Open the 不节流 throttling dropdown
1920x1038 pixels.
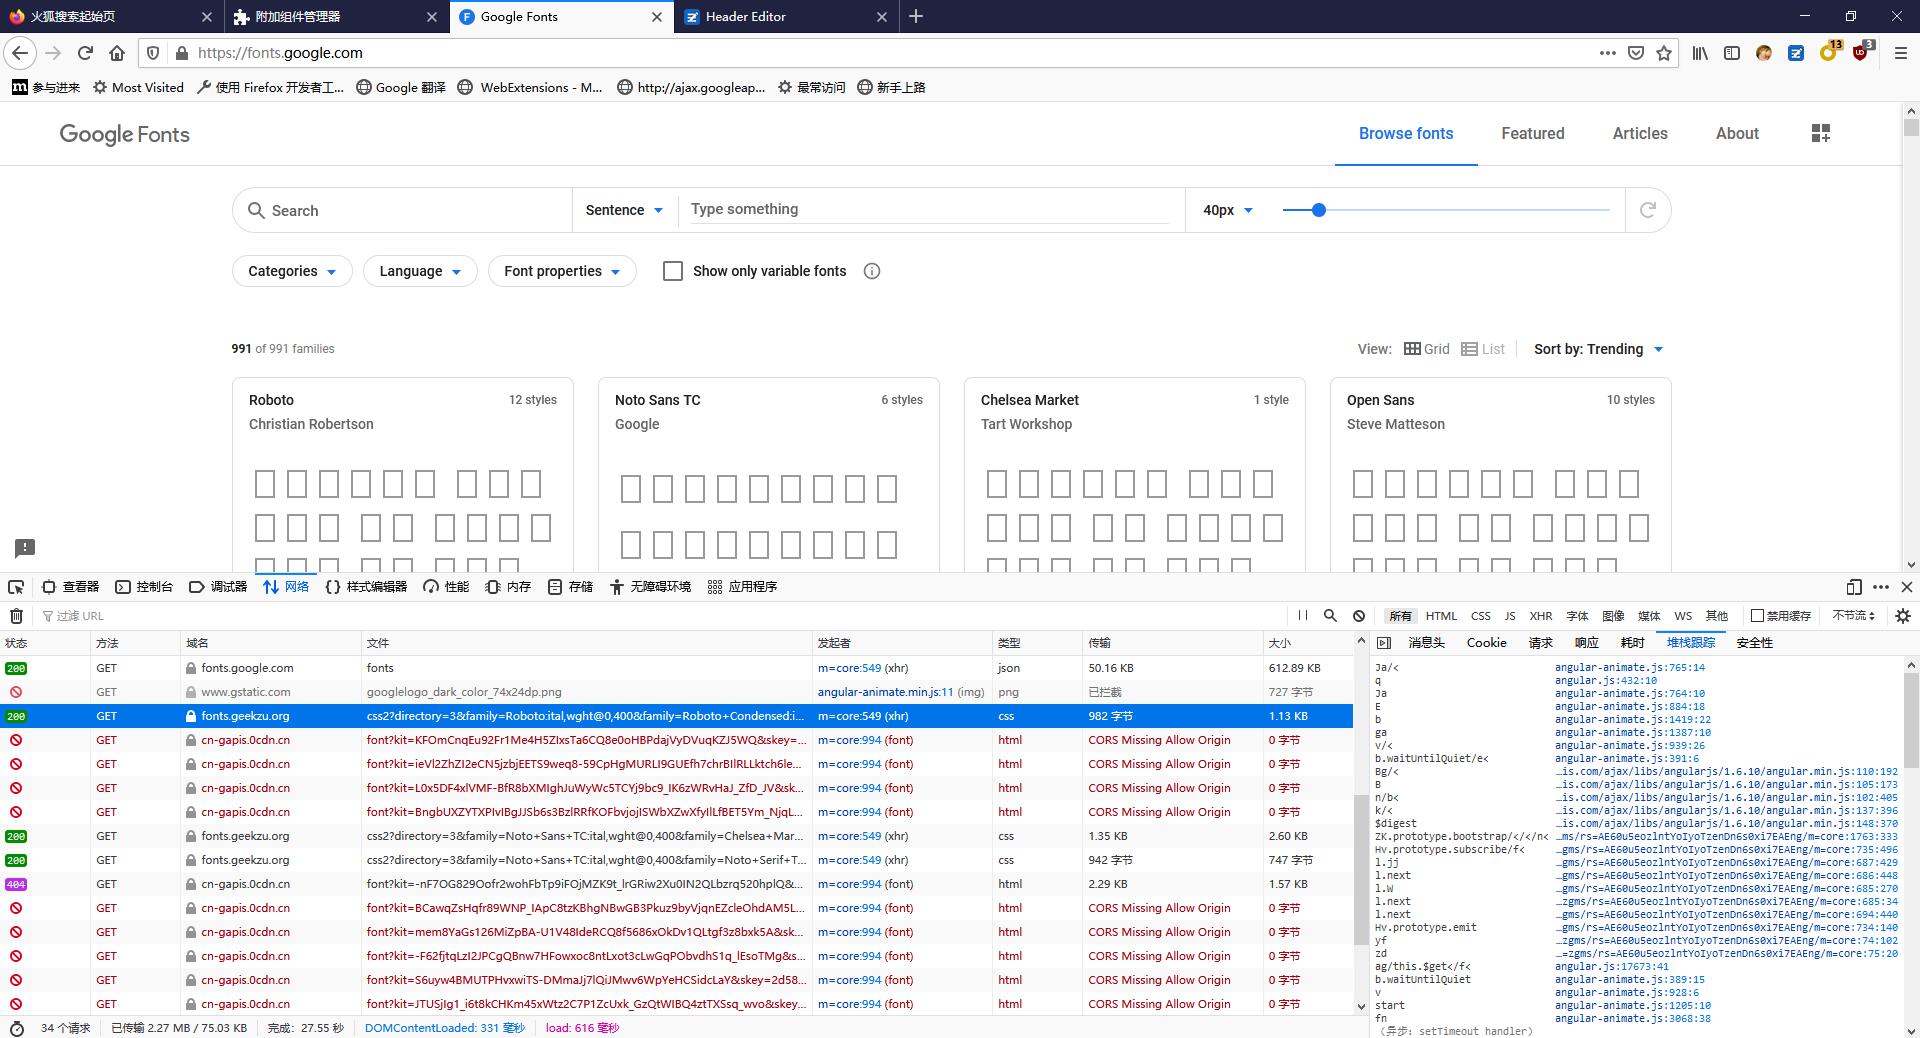coord(1853,616)
